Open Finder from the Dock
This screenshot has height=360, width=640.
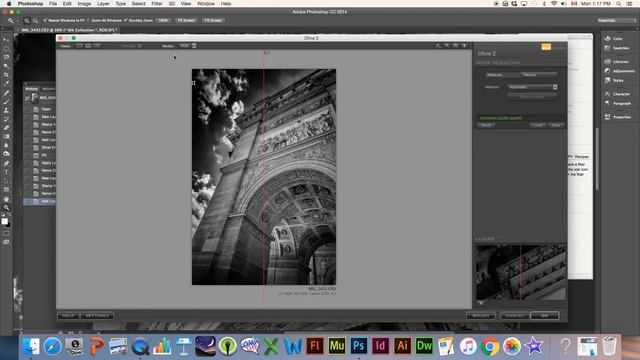pyautogui.click(x=31, y=346)
